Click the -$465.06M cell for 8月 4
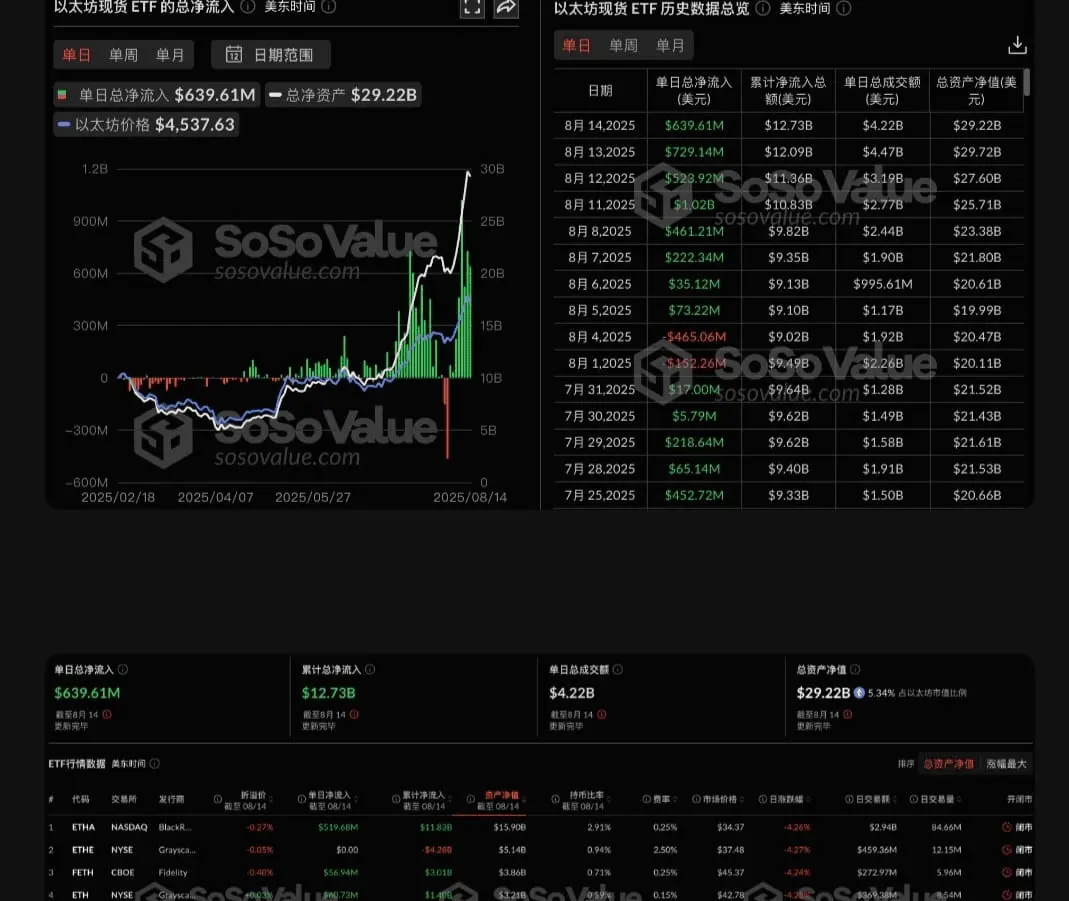Screen dimensions: 1069x901 (x=694, y=337)
